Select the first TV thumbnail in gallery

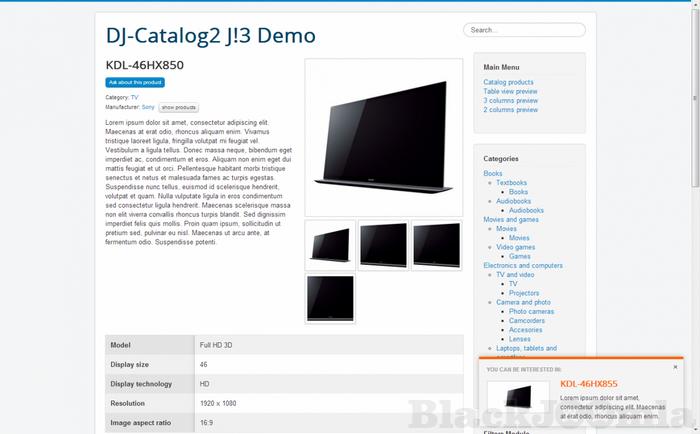[330, 245]
